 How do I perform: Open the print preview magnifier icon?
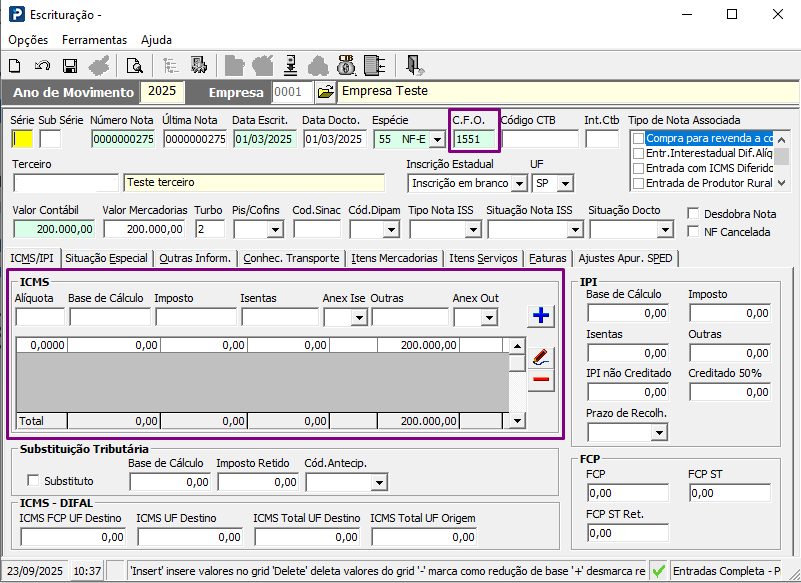click(134, 66)
